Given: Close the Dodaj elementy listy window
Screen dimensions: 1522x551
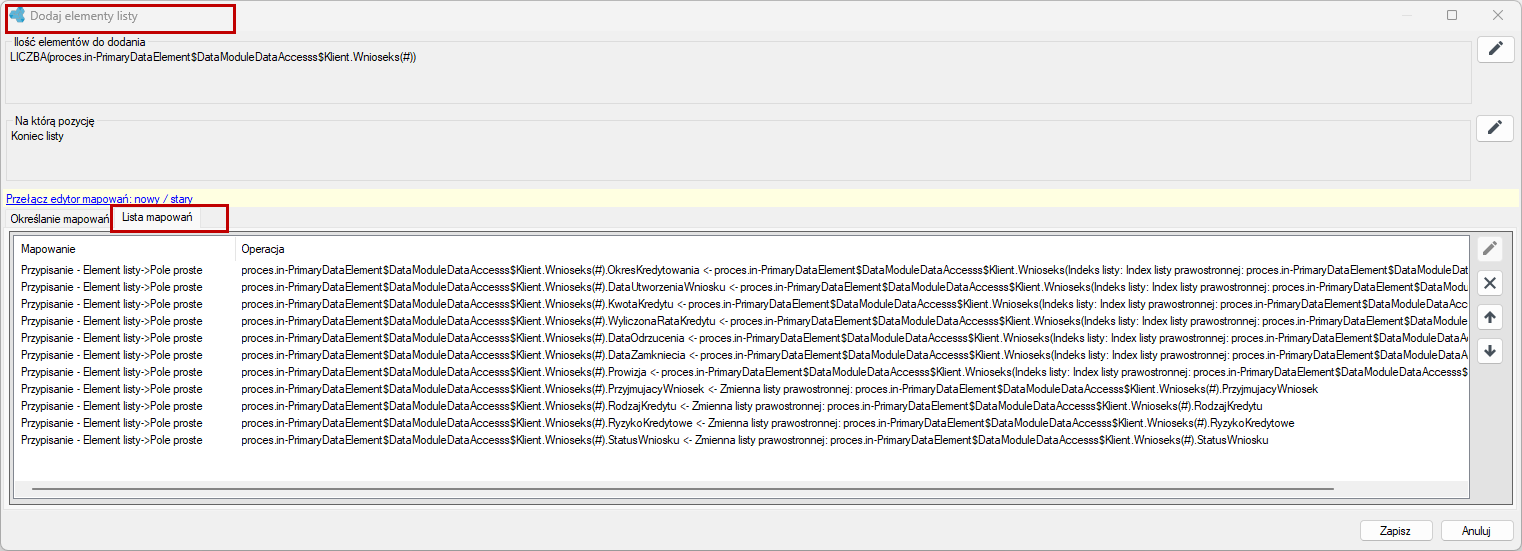Looking at the screenshot, I should (1497, 15).
